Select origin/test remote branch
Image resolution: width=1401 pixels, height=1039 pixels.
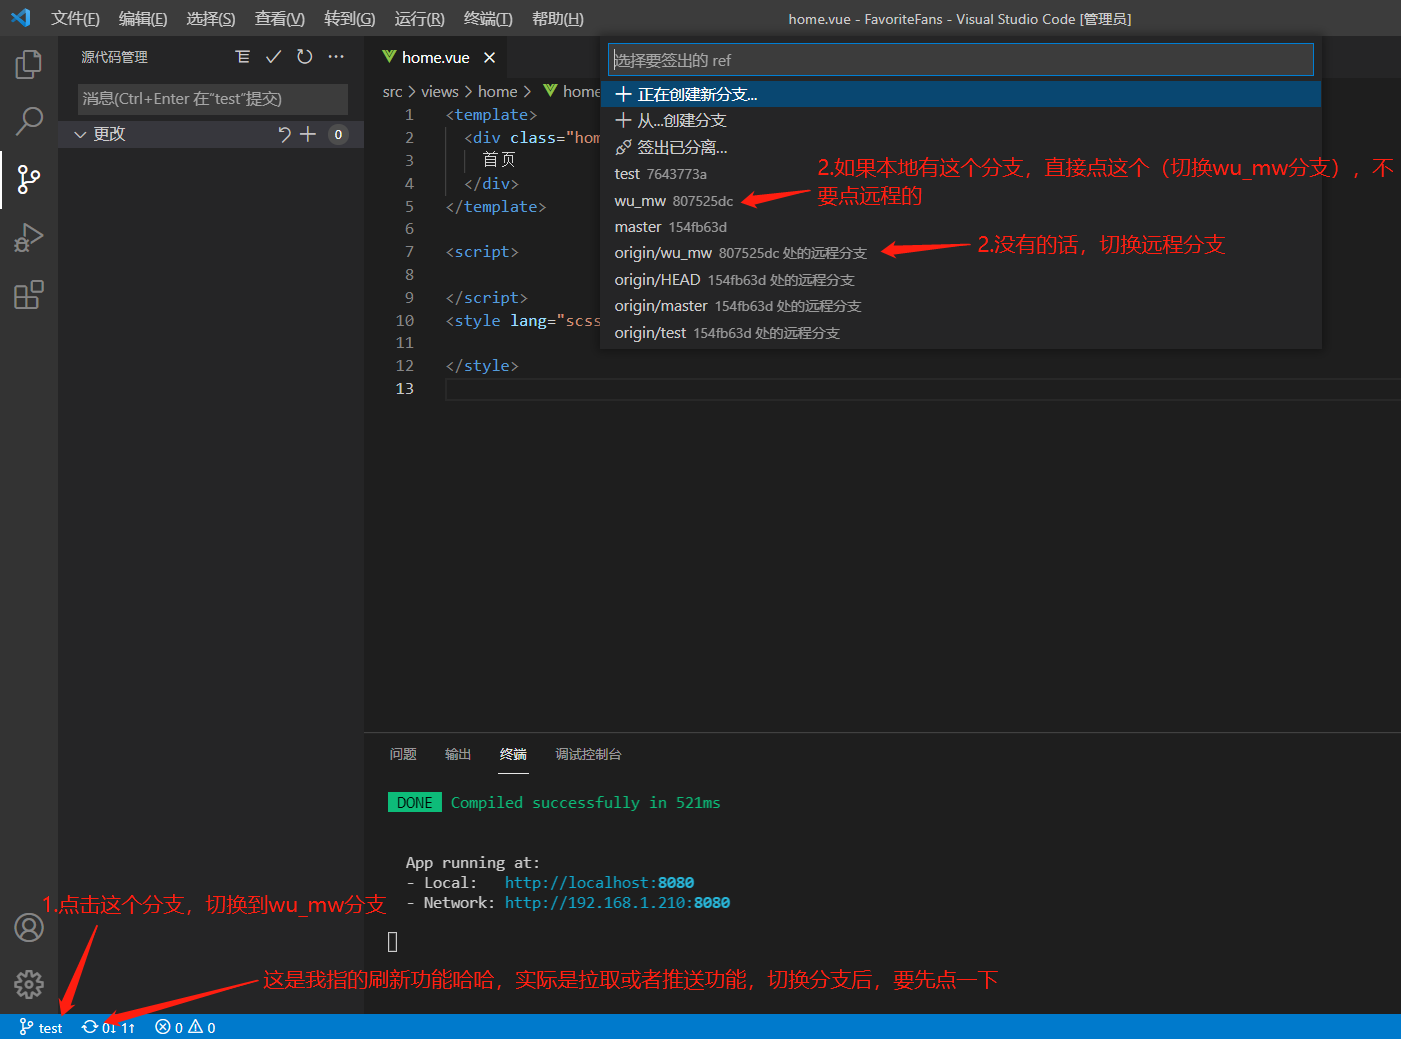pyautogui.click(x=961, y=333)
